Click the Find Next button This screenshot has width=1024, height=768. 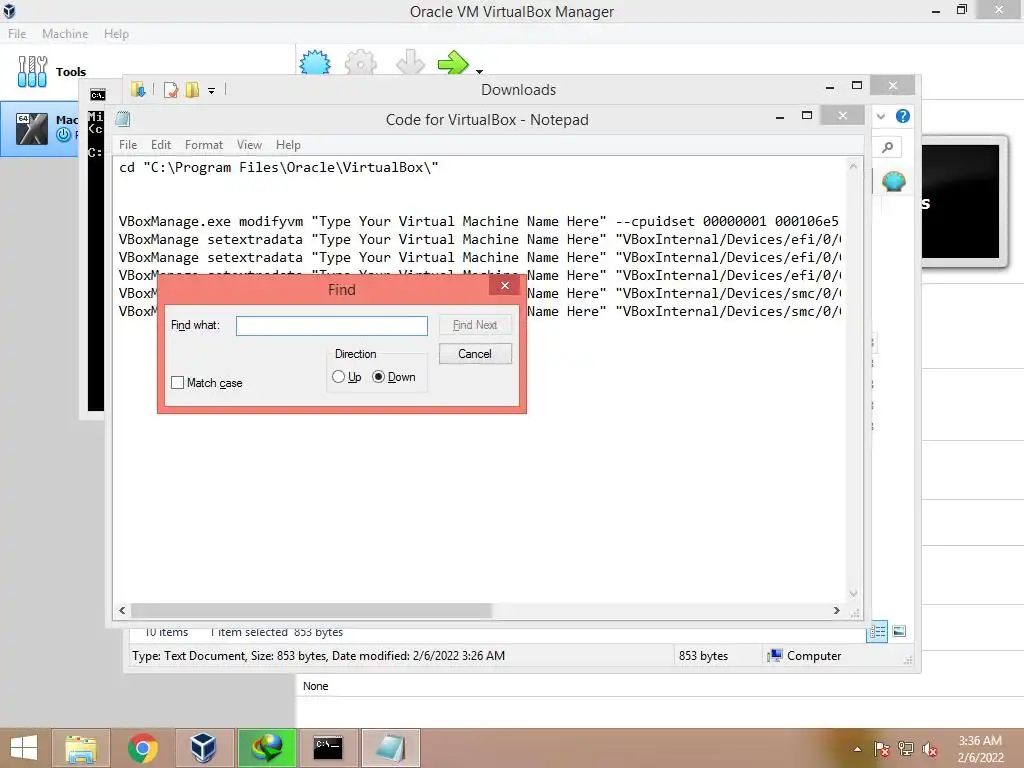475,325
